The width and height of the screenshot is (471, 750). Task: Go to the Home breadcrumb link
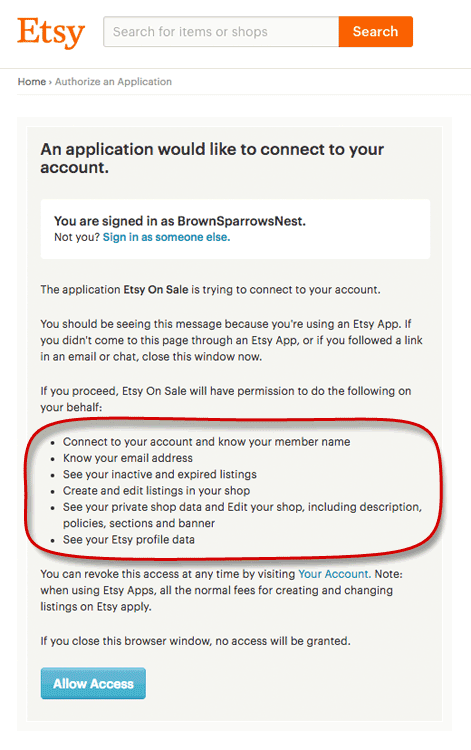(32, 82)
